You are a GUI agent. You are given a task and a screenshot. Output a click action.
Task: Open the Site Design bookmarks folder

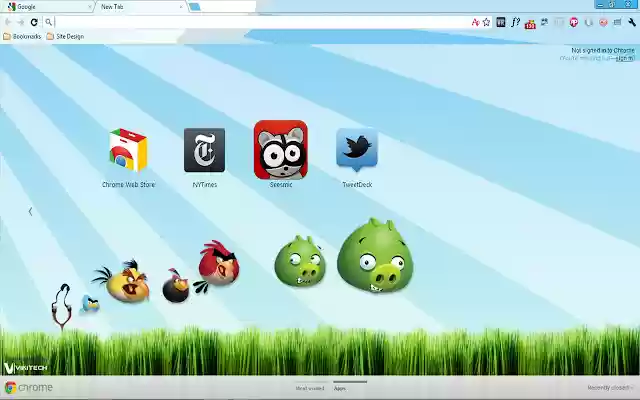pos(65,36)
